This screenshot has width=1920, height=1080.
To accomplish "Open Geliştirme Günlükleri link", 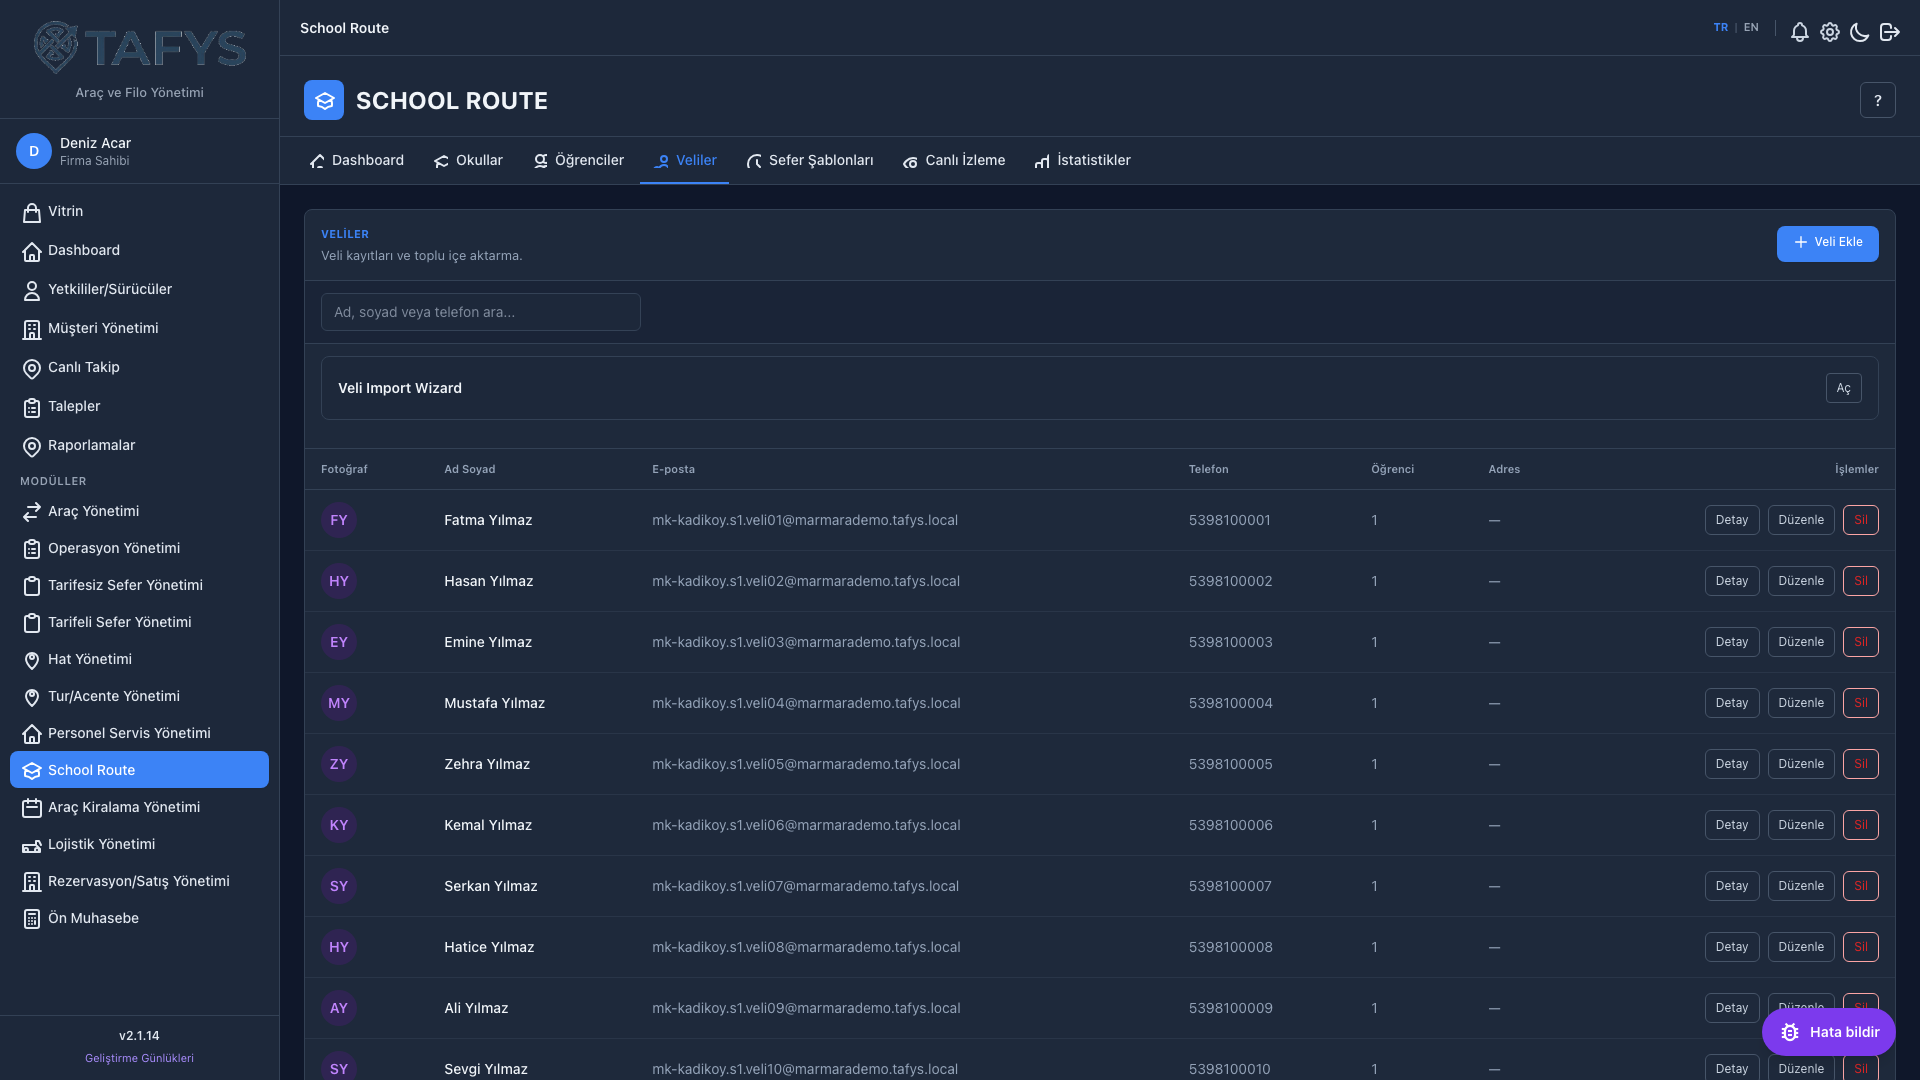I will [139, 1058].
